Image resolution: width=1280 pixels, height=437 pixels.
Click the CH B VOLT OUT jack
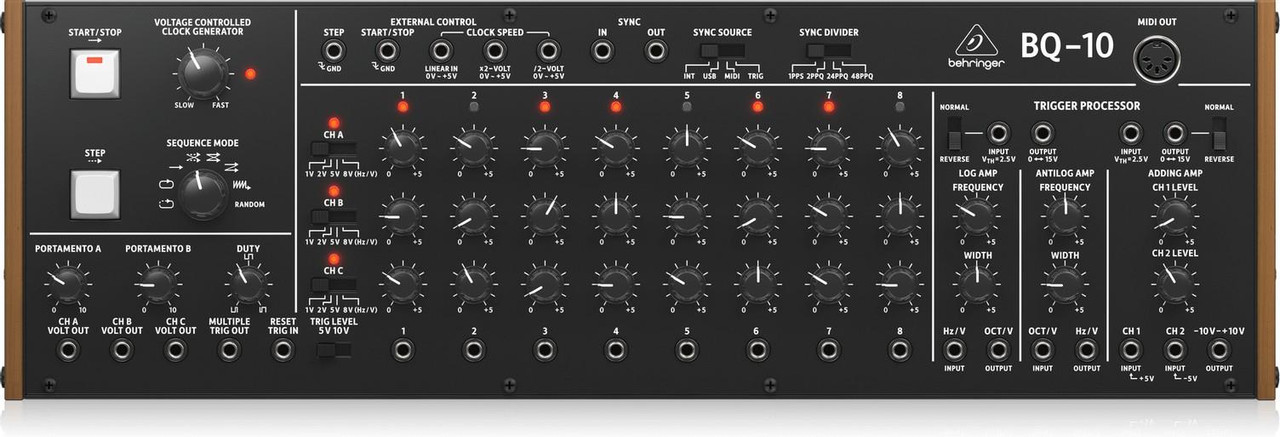click(122, 350)
